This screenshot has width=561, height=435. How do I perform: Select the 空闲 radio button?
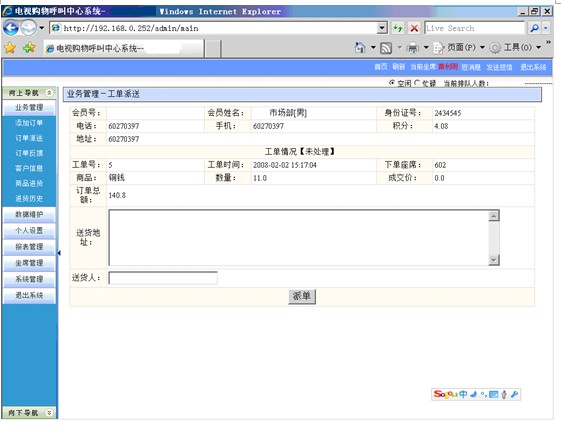(392, 83)
